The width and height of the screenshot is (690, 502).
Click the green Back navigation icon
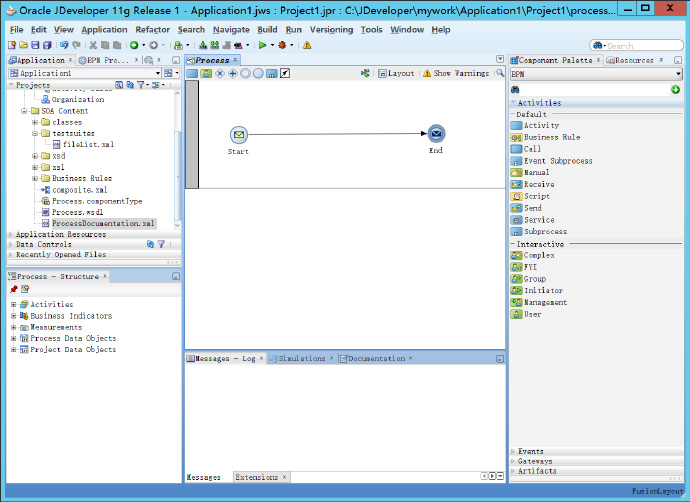pyautogui.click(x=134, y=45)
